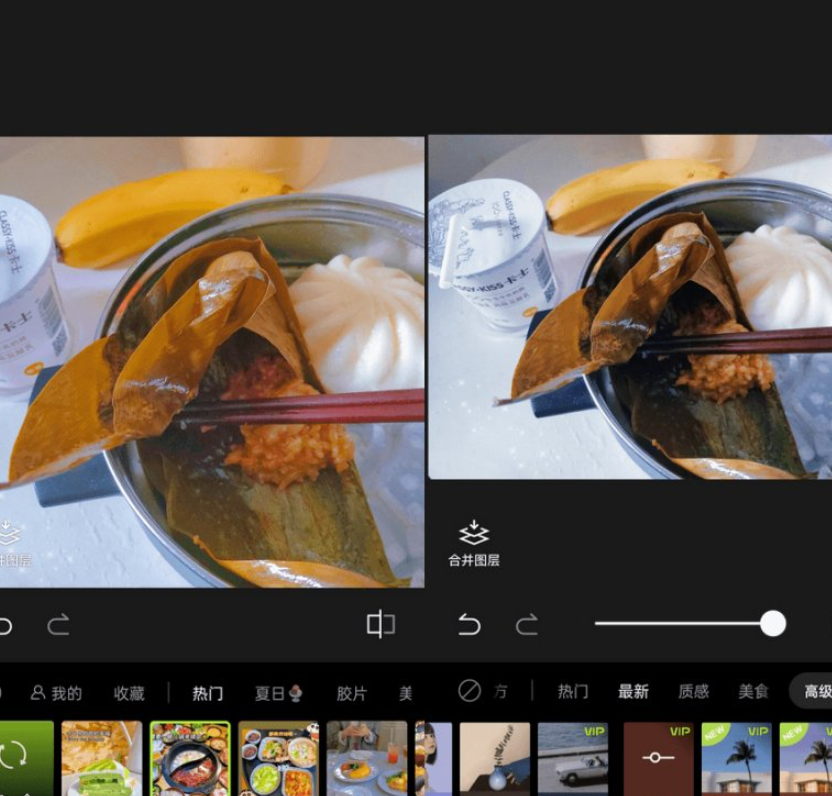
Task: Tap the redo arrow in the left editor
Action: tap(58, 625)
